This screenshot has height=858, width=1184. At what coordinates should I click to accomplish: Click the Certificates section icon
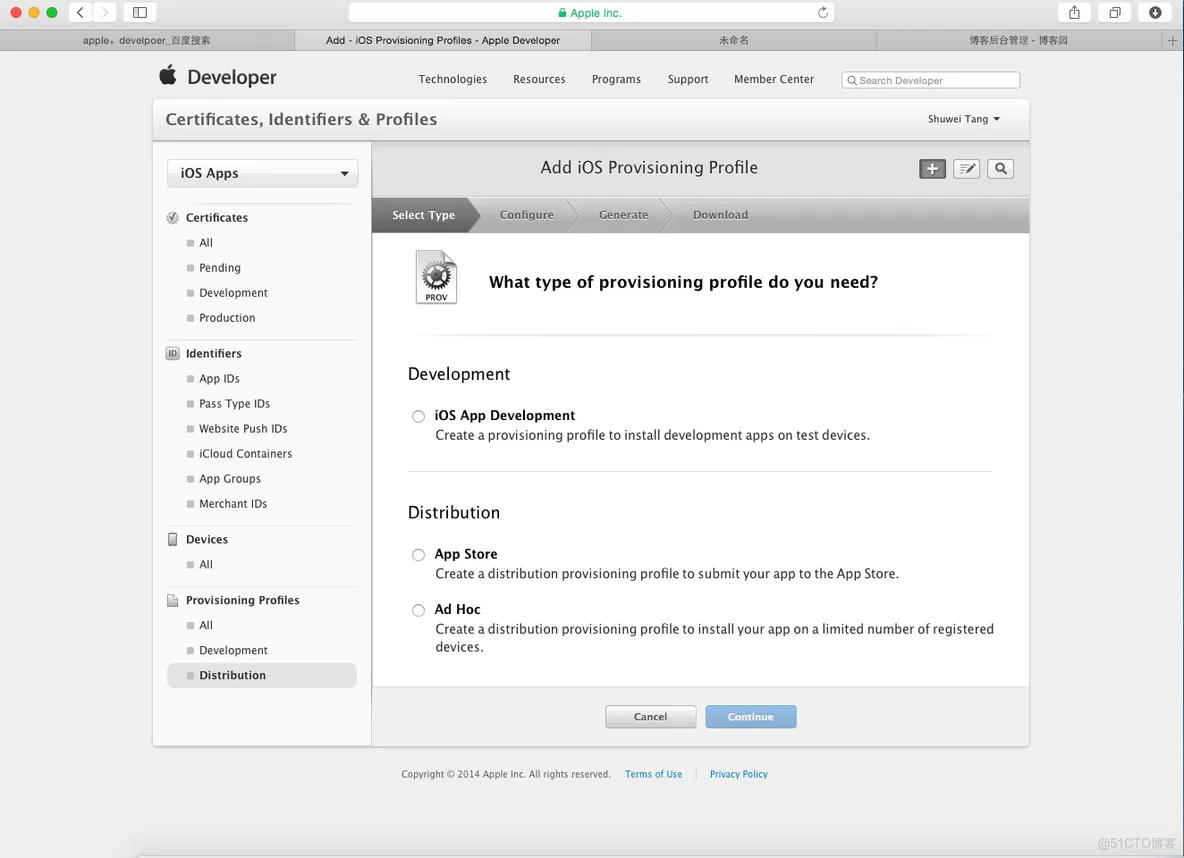(172, 218)
